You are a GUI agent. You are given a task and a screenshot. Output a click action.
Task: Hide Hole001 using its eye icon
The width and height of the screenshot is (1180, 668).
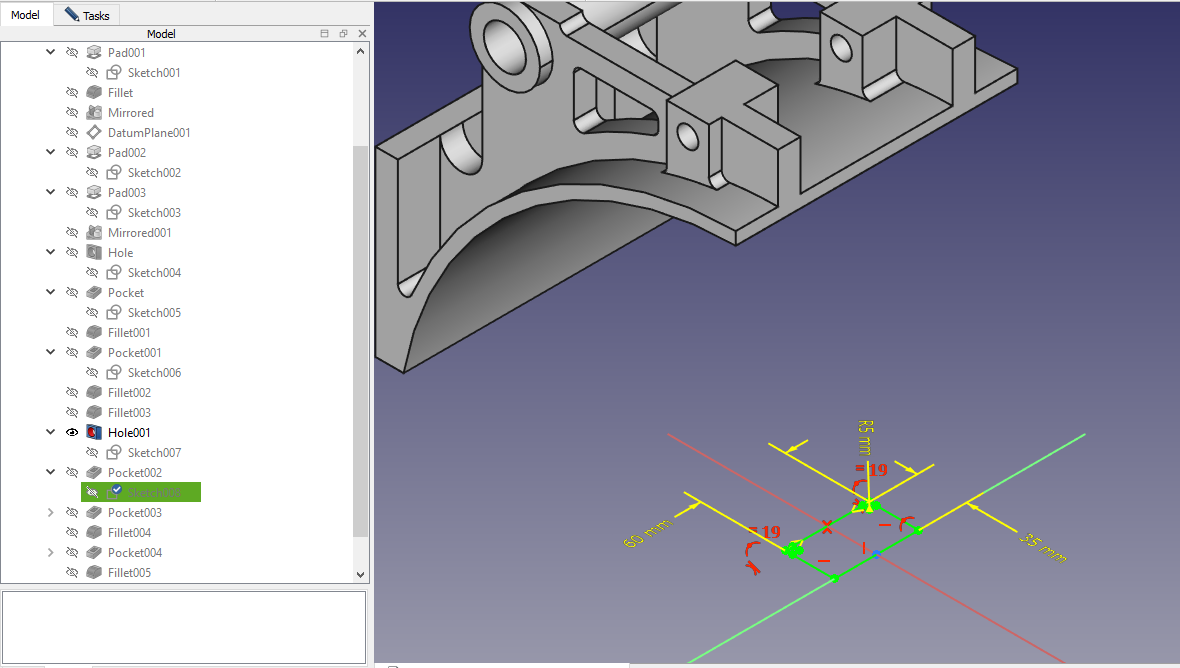(x=72, y=433)
